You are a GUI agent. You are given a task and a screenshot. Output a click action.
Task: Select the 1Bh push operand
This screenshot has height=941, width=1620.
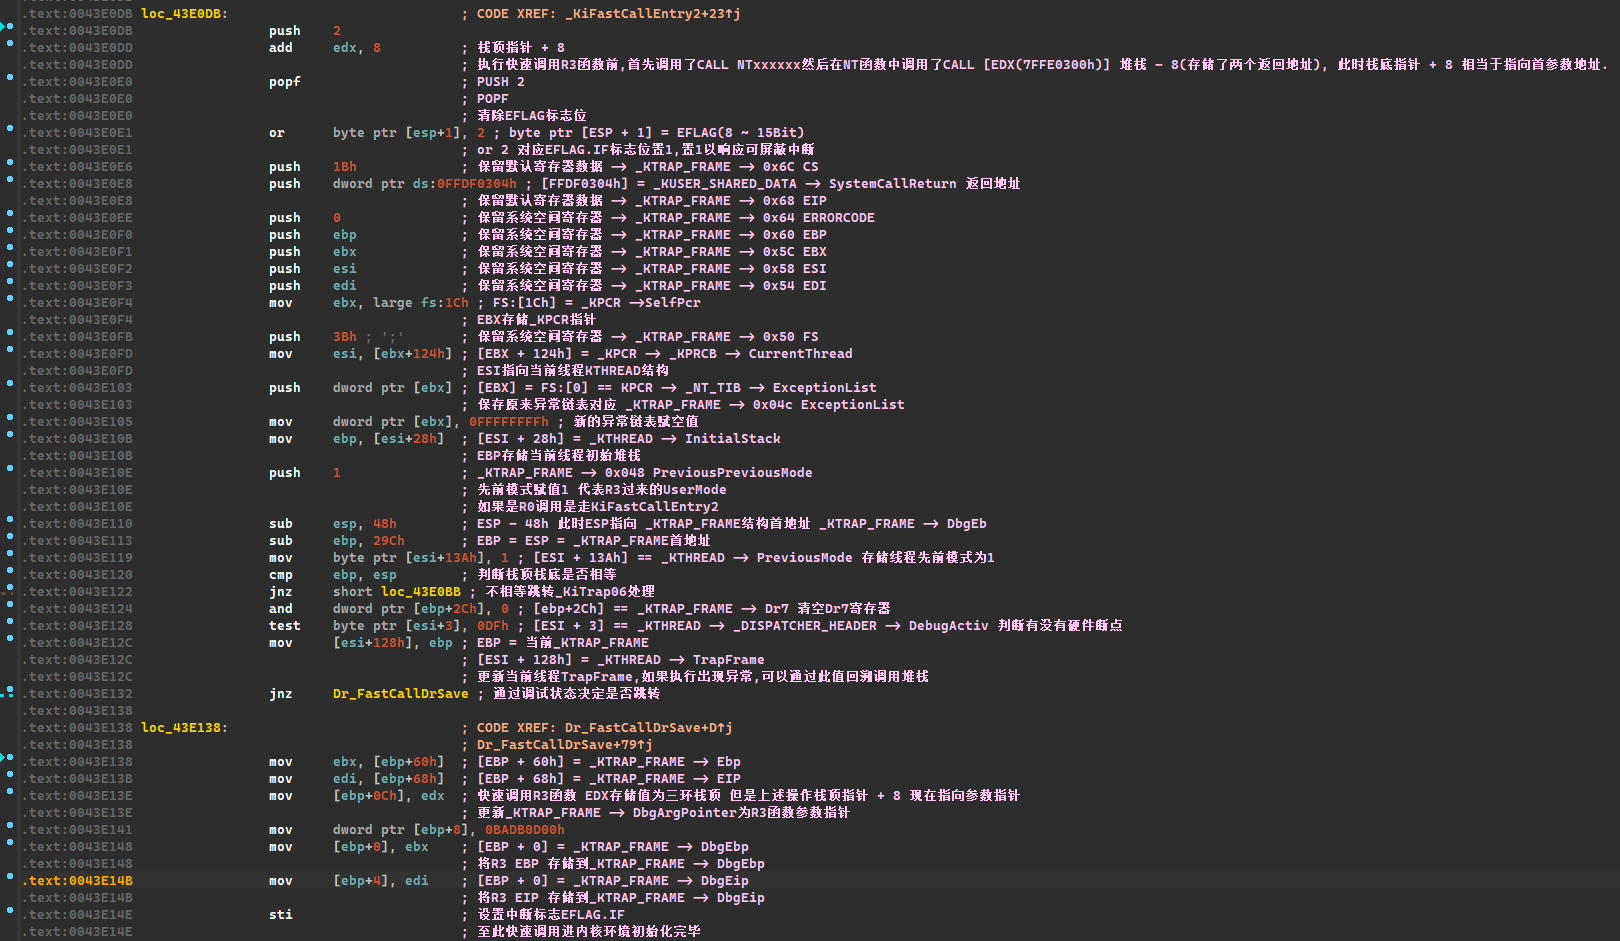coord(345,167)
